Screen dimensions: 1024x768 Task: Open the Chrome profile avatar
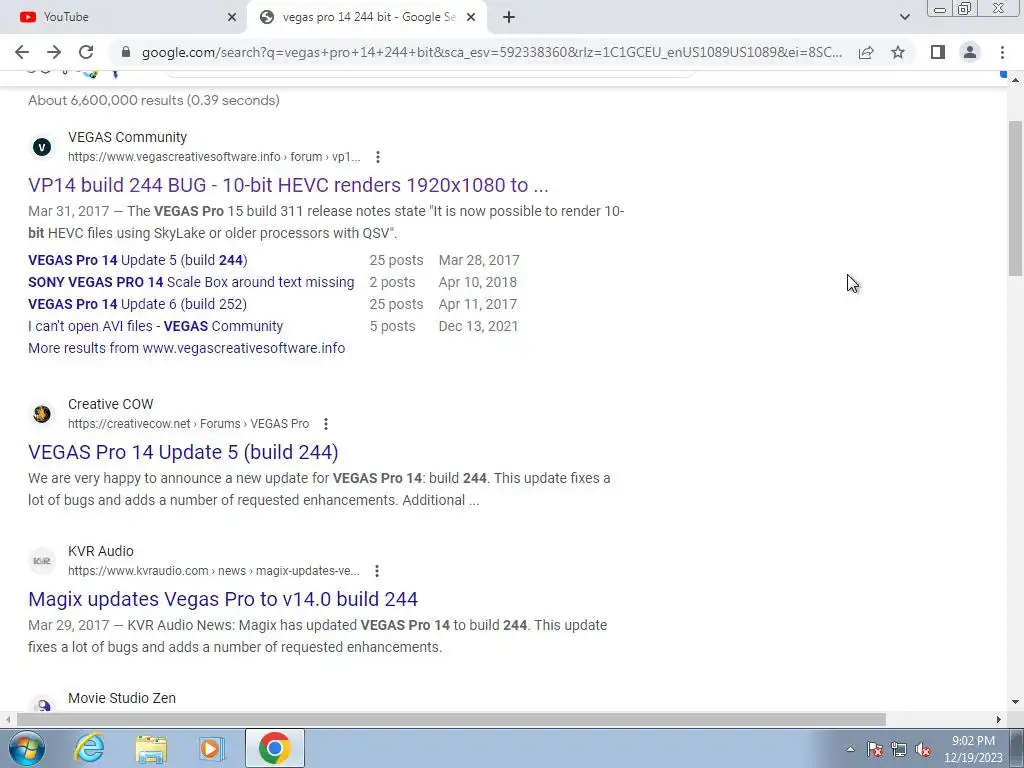(x=970, y=52)
